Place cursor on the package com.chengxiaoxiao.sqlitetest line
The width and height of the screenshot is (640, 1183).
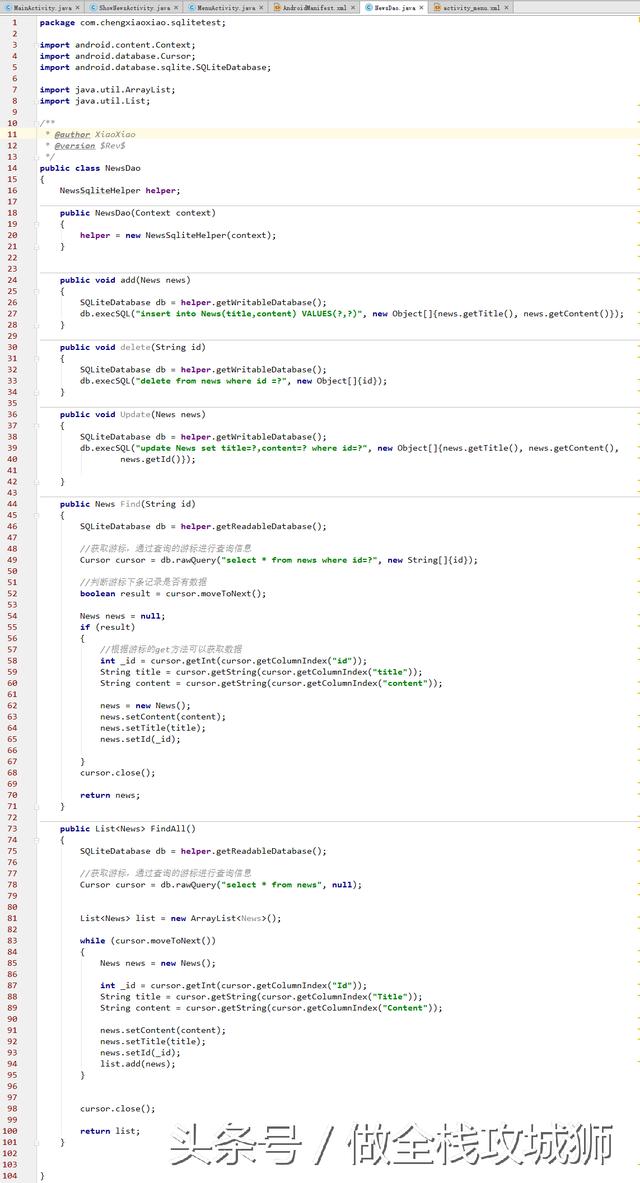click(x=132, y=23)
